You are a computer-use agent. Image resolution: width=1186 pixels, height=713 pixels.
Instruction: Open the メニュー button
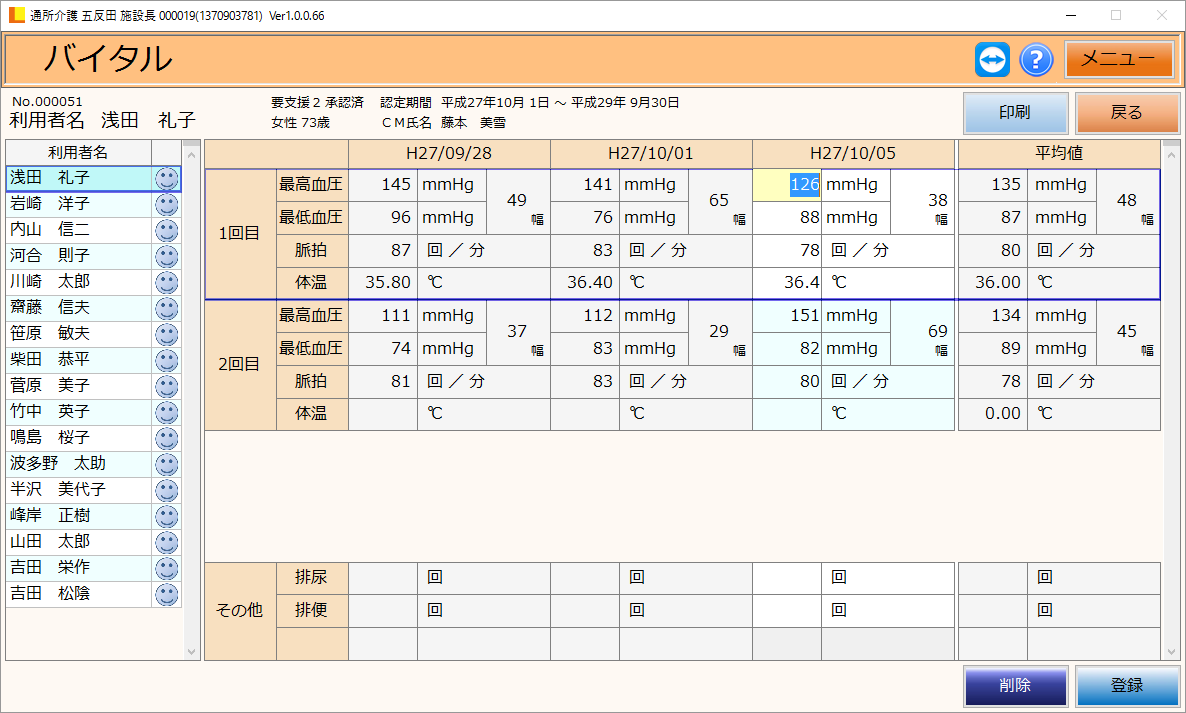(1119, 59)
